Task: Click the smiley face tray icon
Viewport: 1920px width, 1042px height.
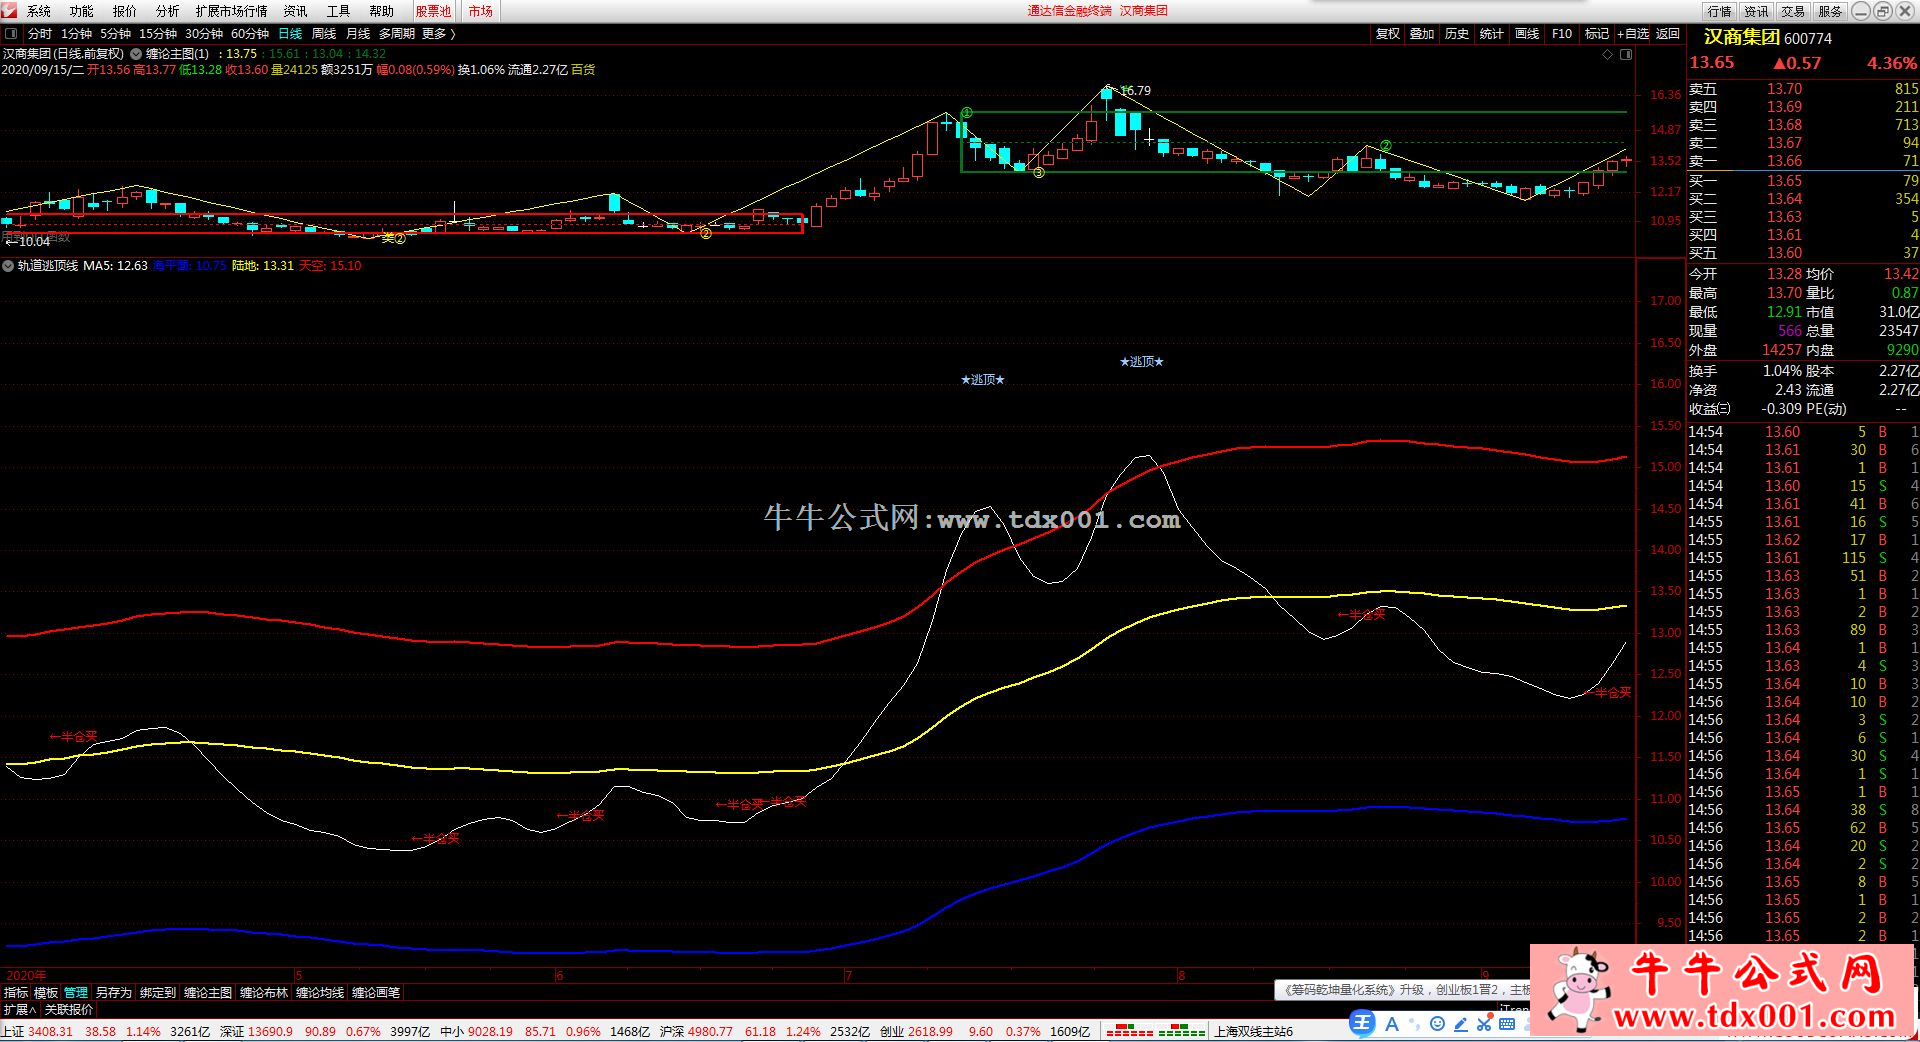Action: 1437,1023
